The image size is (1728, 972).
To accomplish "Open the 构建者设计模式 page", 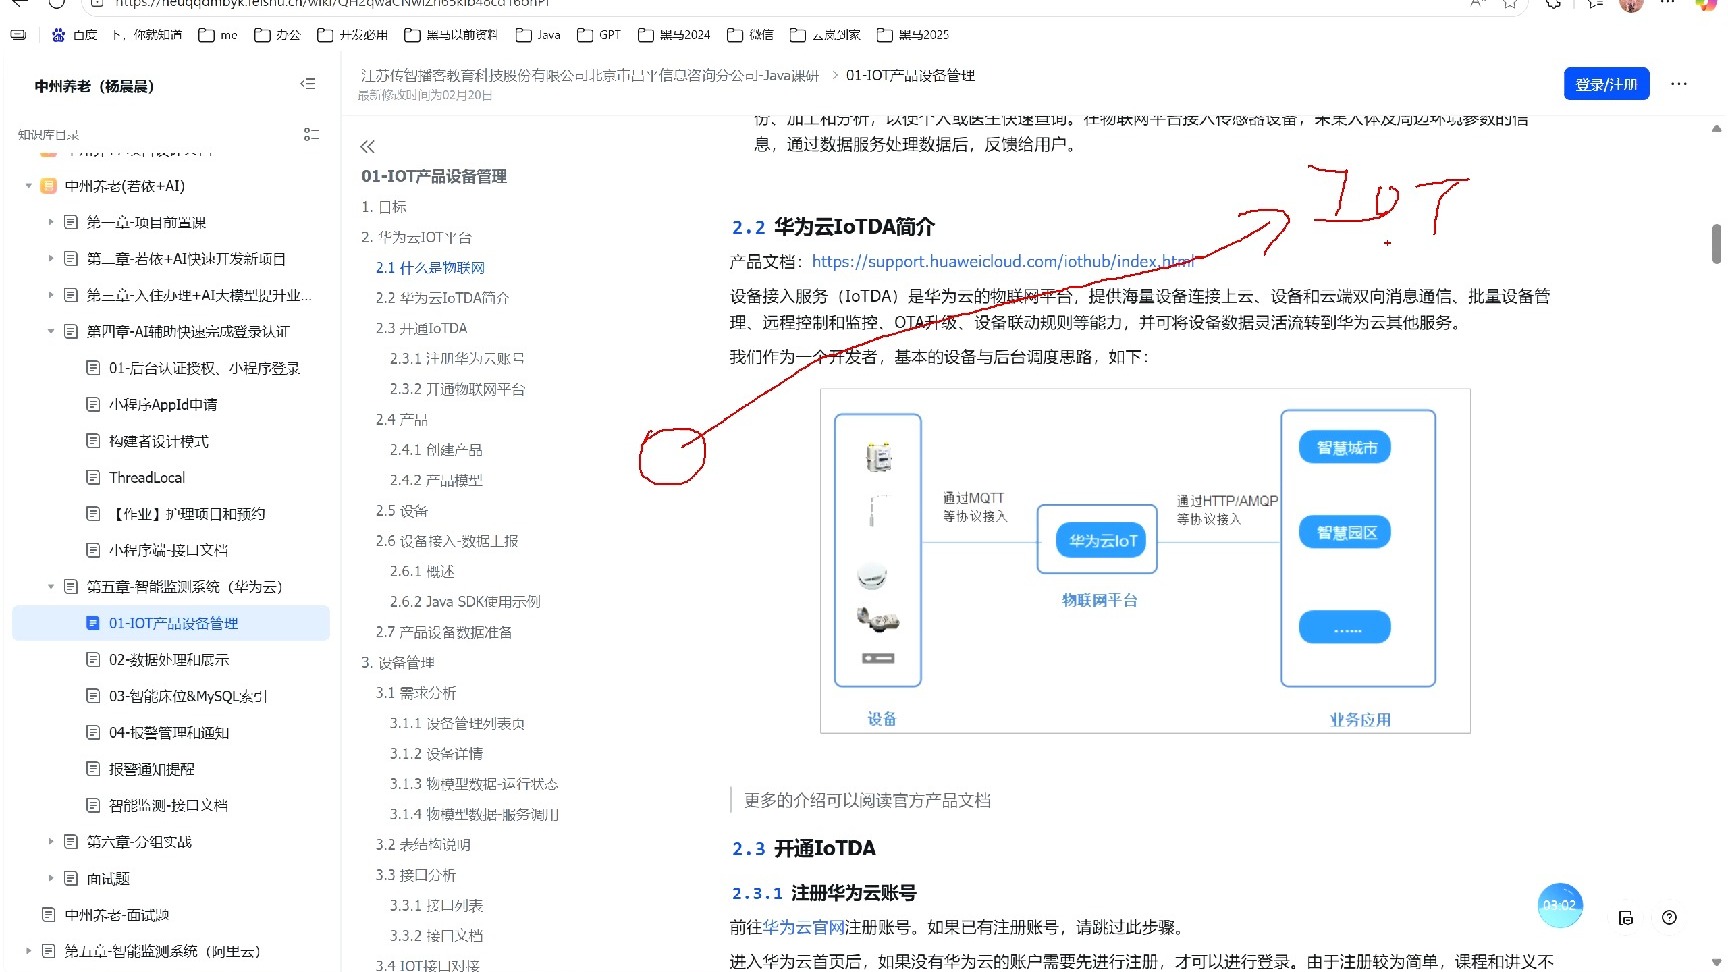I will point(159,441).
